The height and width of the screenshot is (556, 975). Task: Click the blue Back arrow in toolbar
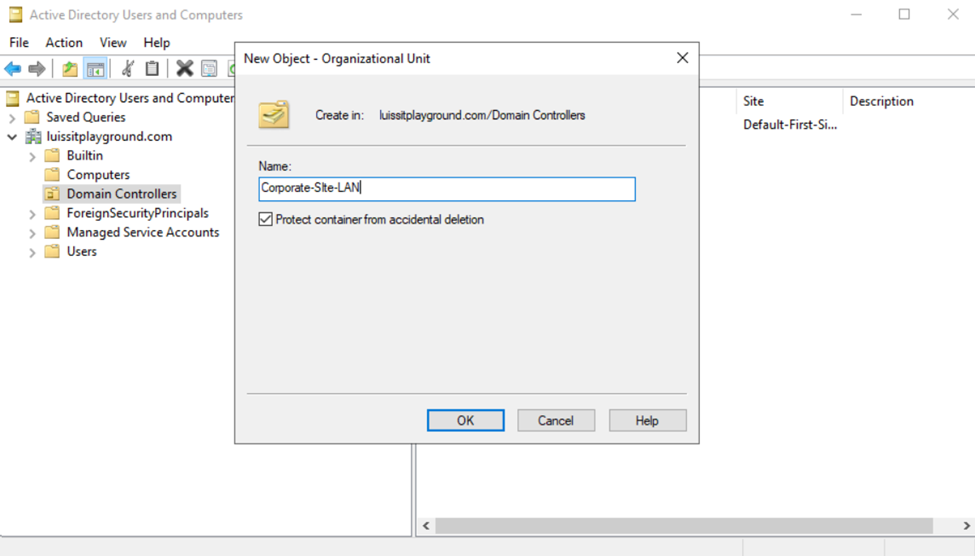(x=12, y=68)
